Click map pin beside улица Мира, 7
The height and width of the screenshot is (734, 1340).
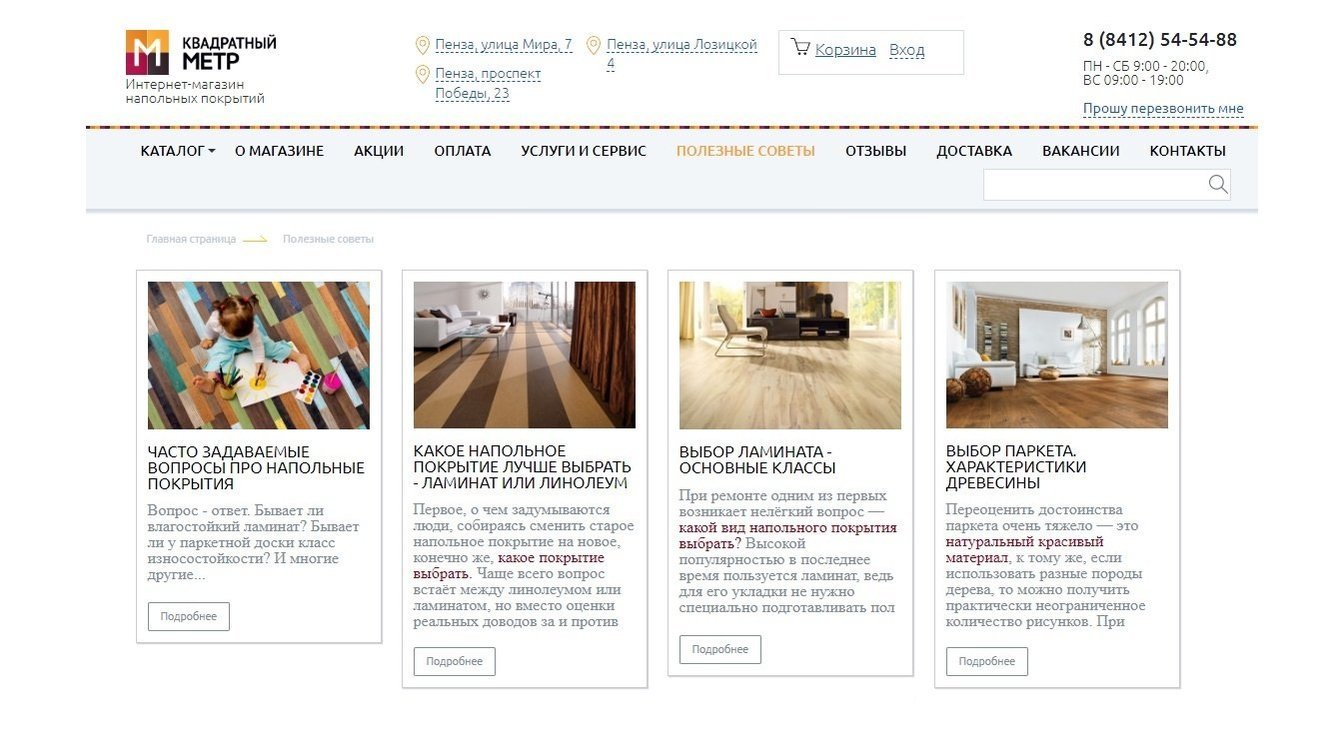[422, 45]
